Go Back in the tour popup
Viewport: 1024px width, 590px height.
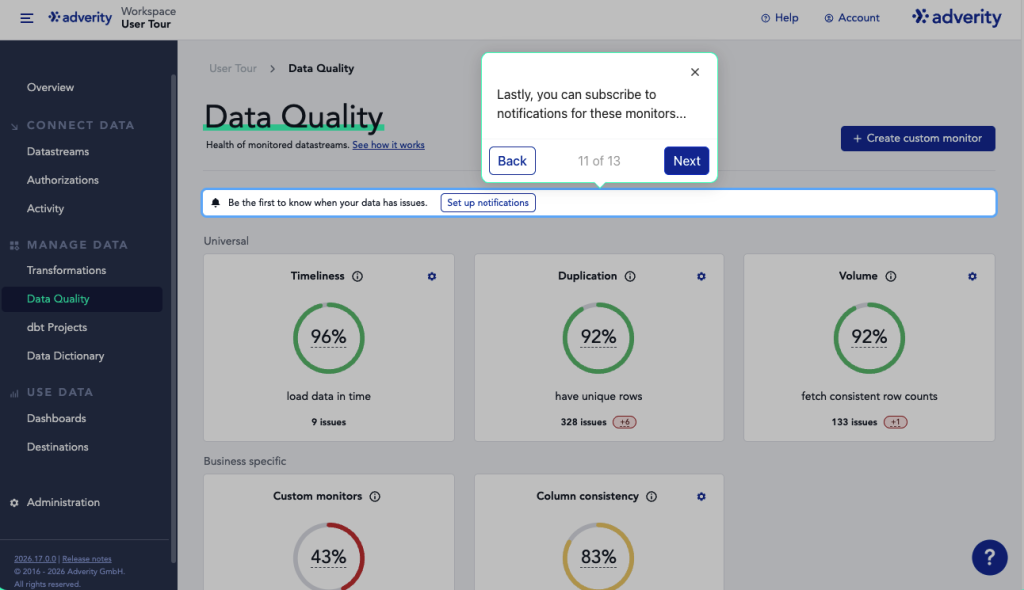[x=512, y=161]
